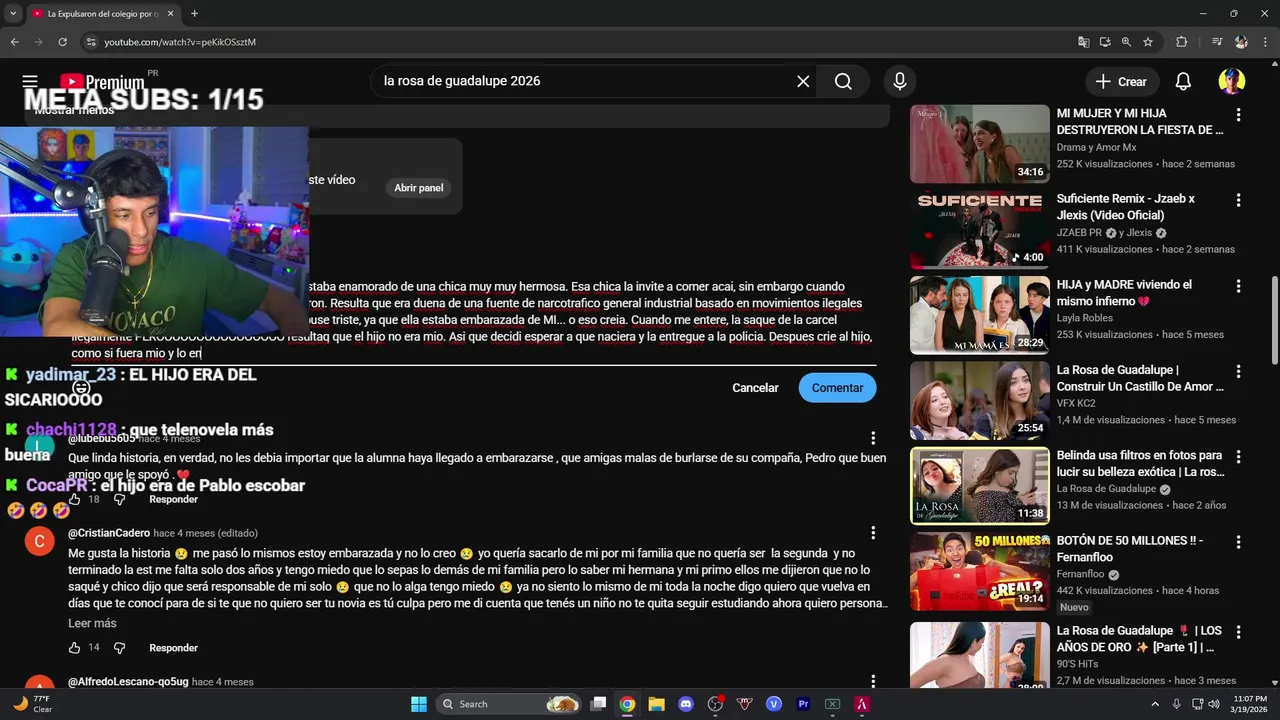Open the Translate page icon in address bar

[1083, 42]
